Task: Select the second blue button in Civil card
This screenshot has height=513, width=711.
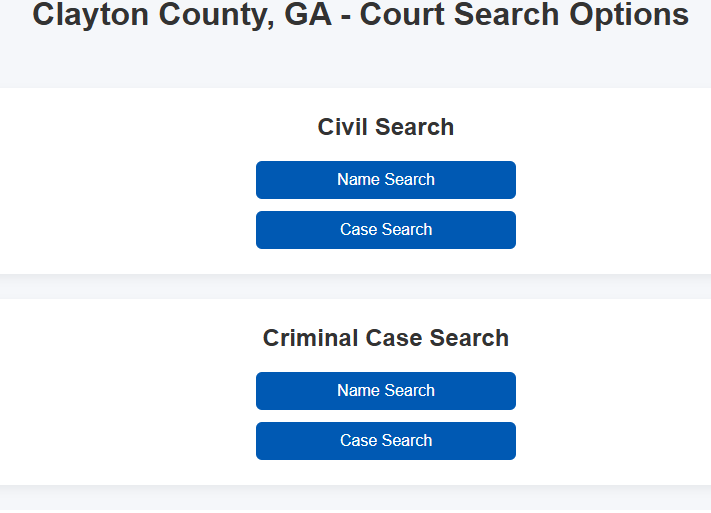Action: point(386,230)
